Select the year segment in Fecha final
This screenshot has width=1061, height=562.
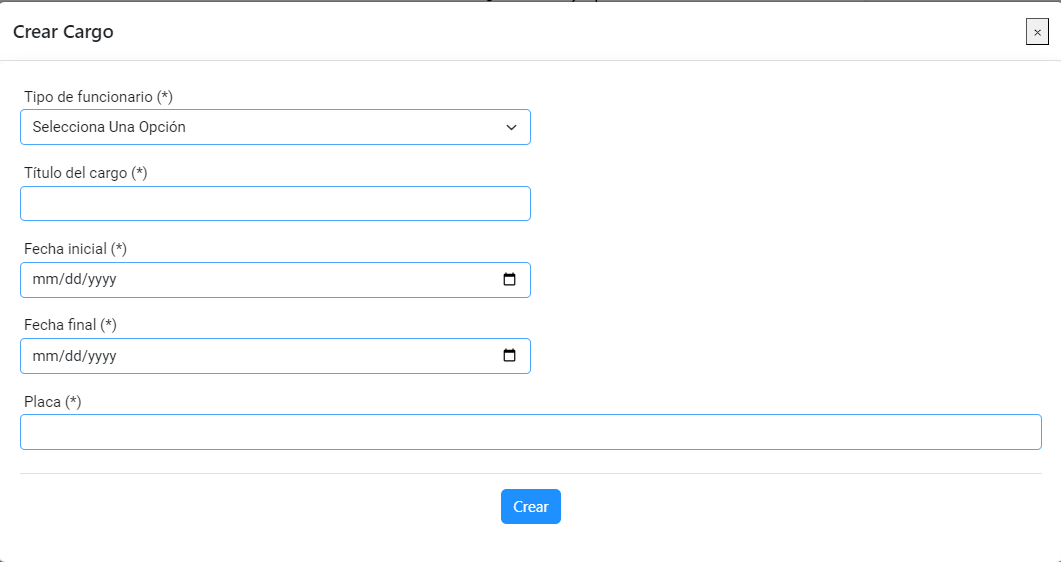pyautogui.click(x=101, y=356)
